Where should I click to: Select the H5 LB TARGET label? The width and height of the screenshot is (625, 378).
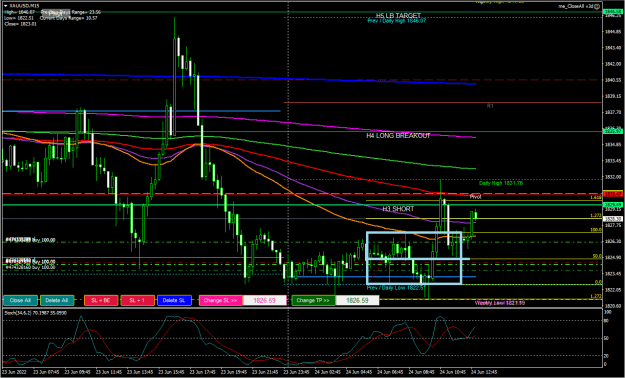click(398, 16)
